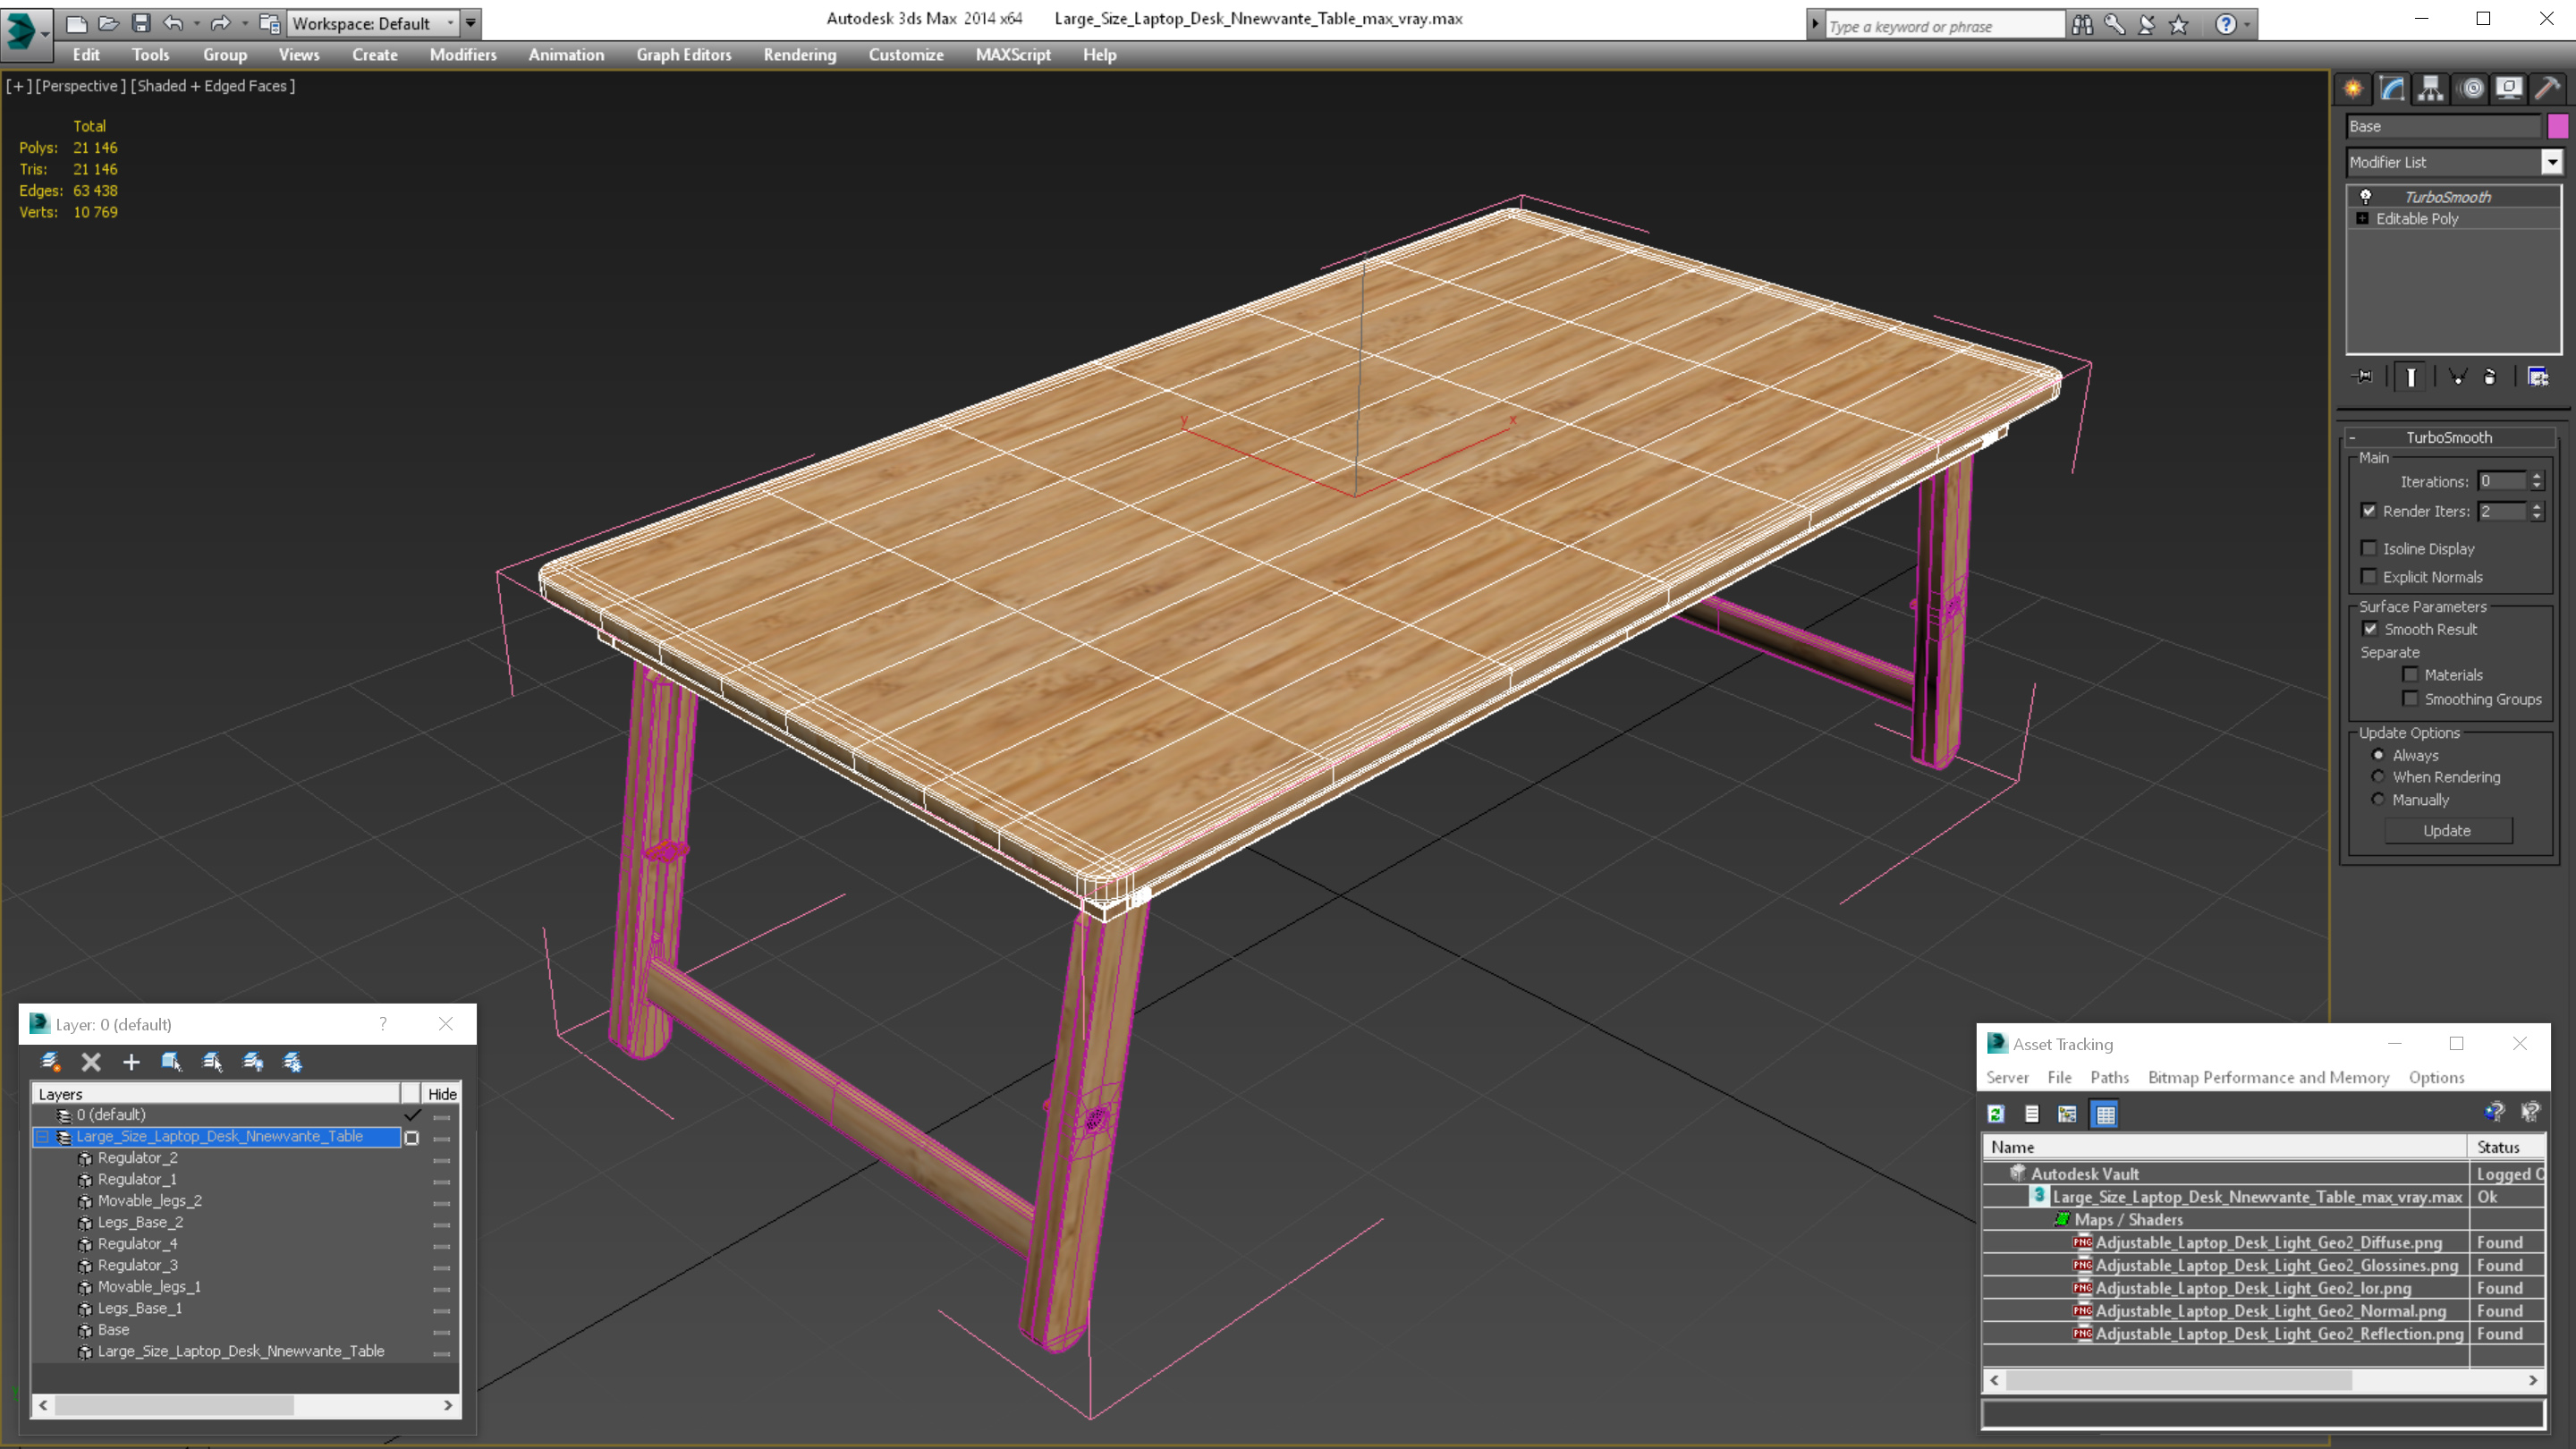The width and height of the screenshot is (2576, 1449).
Task: Click the pink object color swatch
Action: 2557,126
